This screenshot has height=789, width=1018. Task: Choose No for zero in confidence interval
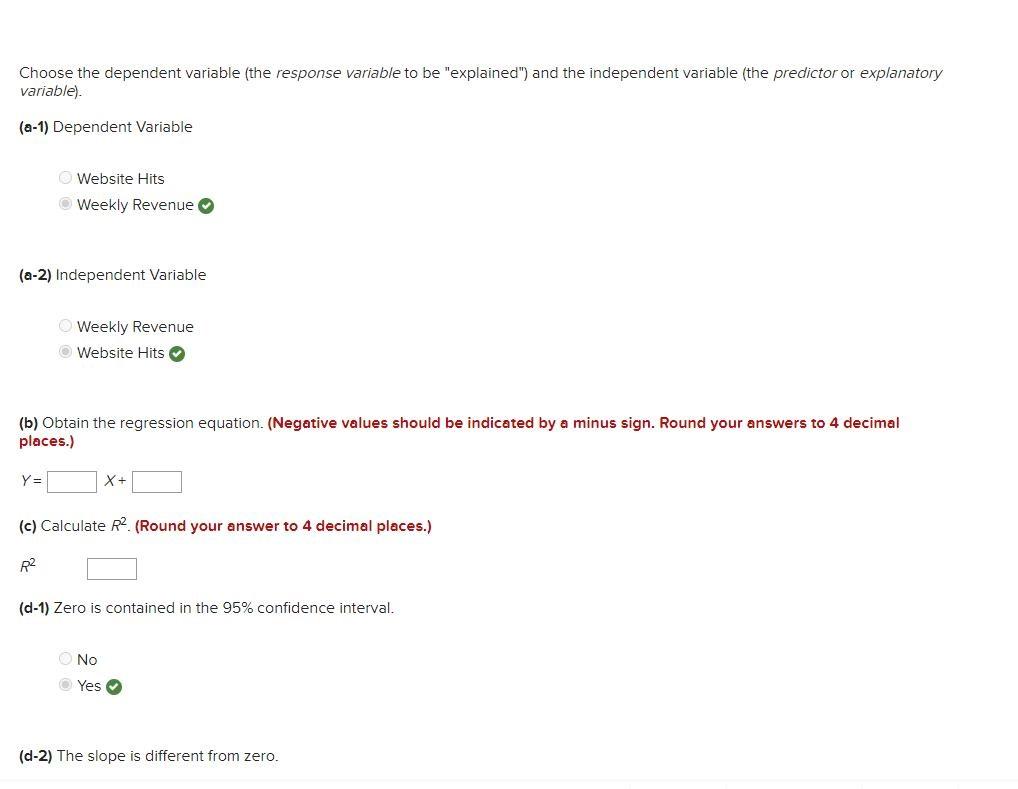(65, 658)
